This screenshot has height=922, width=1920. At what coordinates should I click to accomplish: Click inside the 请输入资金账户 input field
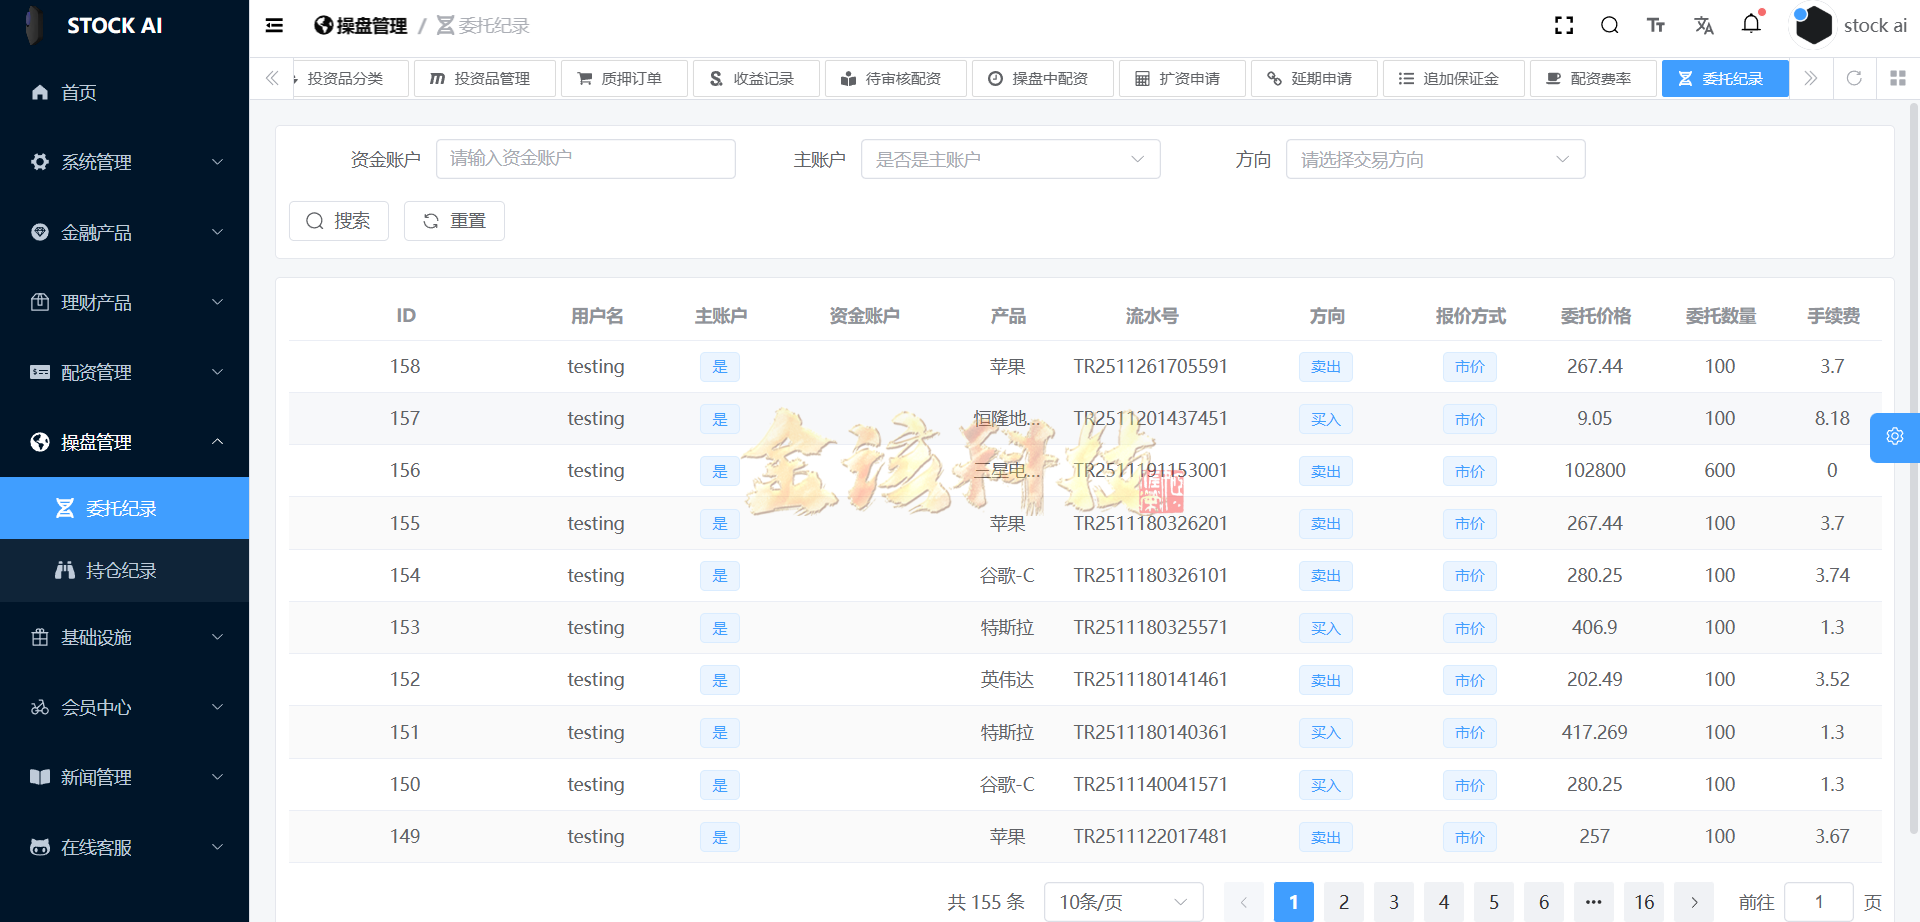(585, 158)
